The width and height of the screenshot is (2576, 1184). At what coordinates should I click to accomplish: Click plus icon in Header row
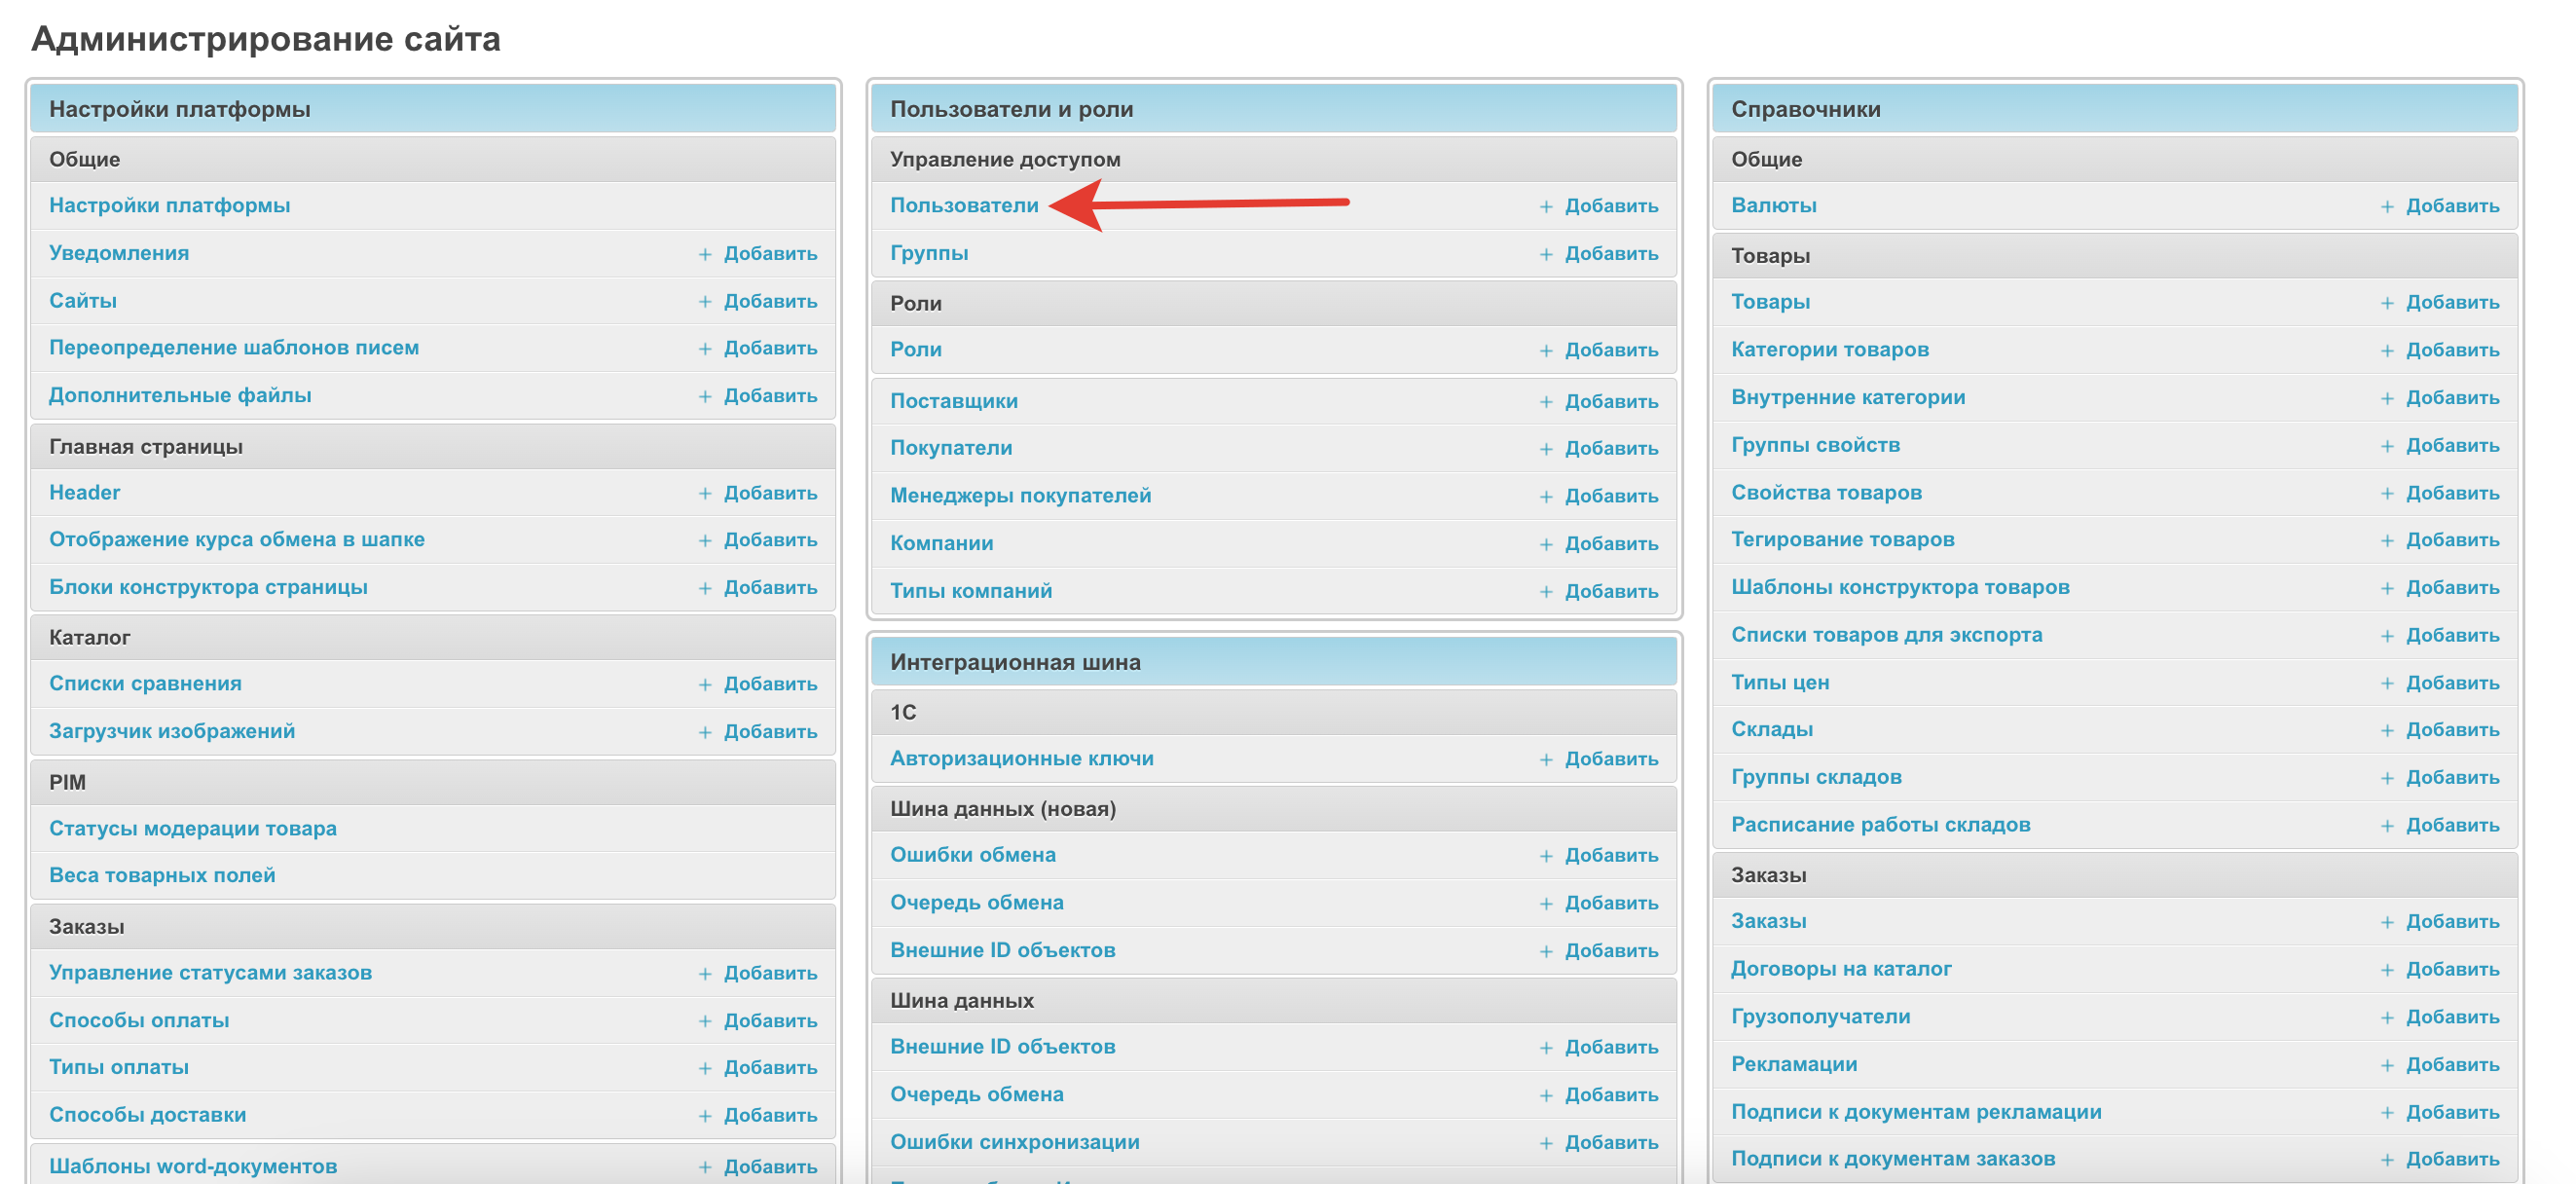704,493
